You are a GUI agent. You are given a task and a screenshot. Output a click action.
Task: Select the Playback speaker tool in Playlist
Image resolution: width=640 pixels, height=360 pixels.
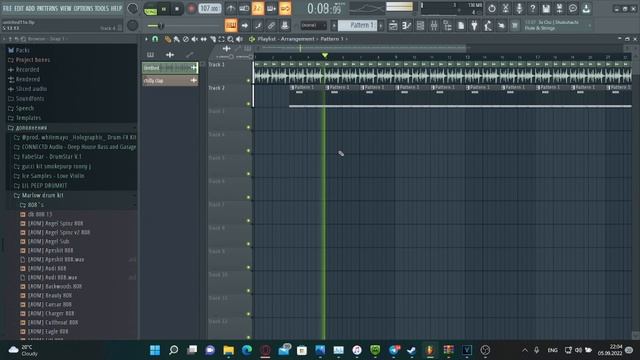239,39
